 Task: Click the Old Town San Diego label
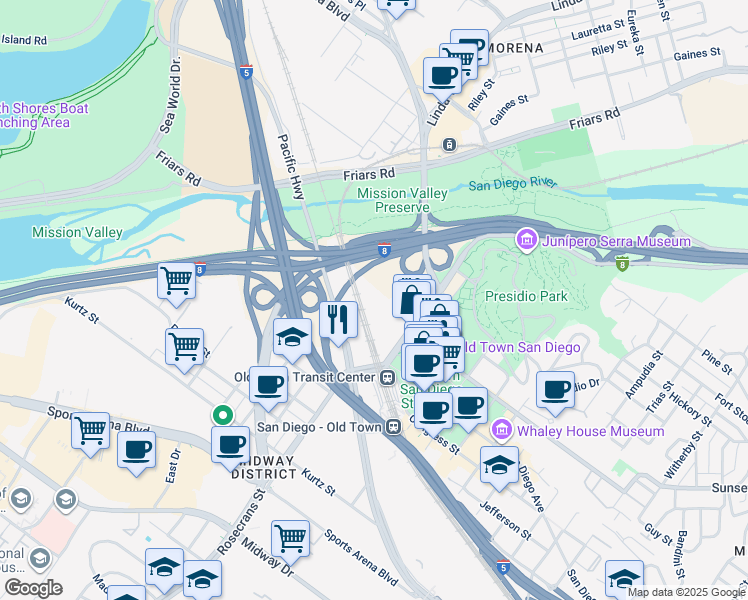[x=523, y=347]
